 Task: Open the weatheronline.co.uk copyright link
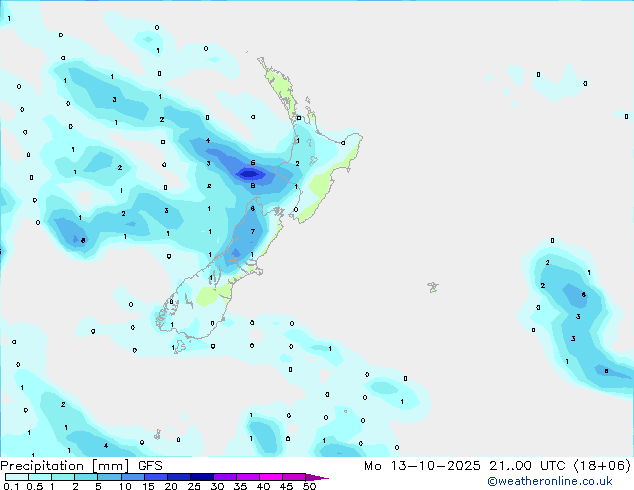coord(550,481)
